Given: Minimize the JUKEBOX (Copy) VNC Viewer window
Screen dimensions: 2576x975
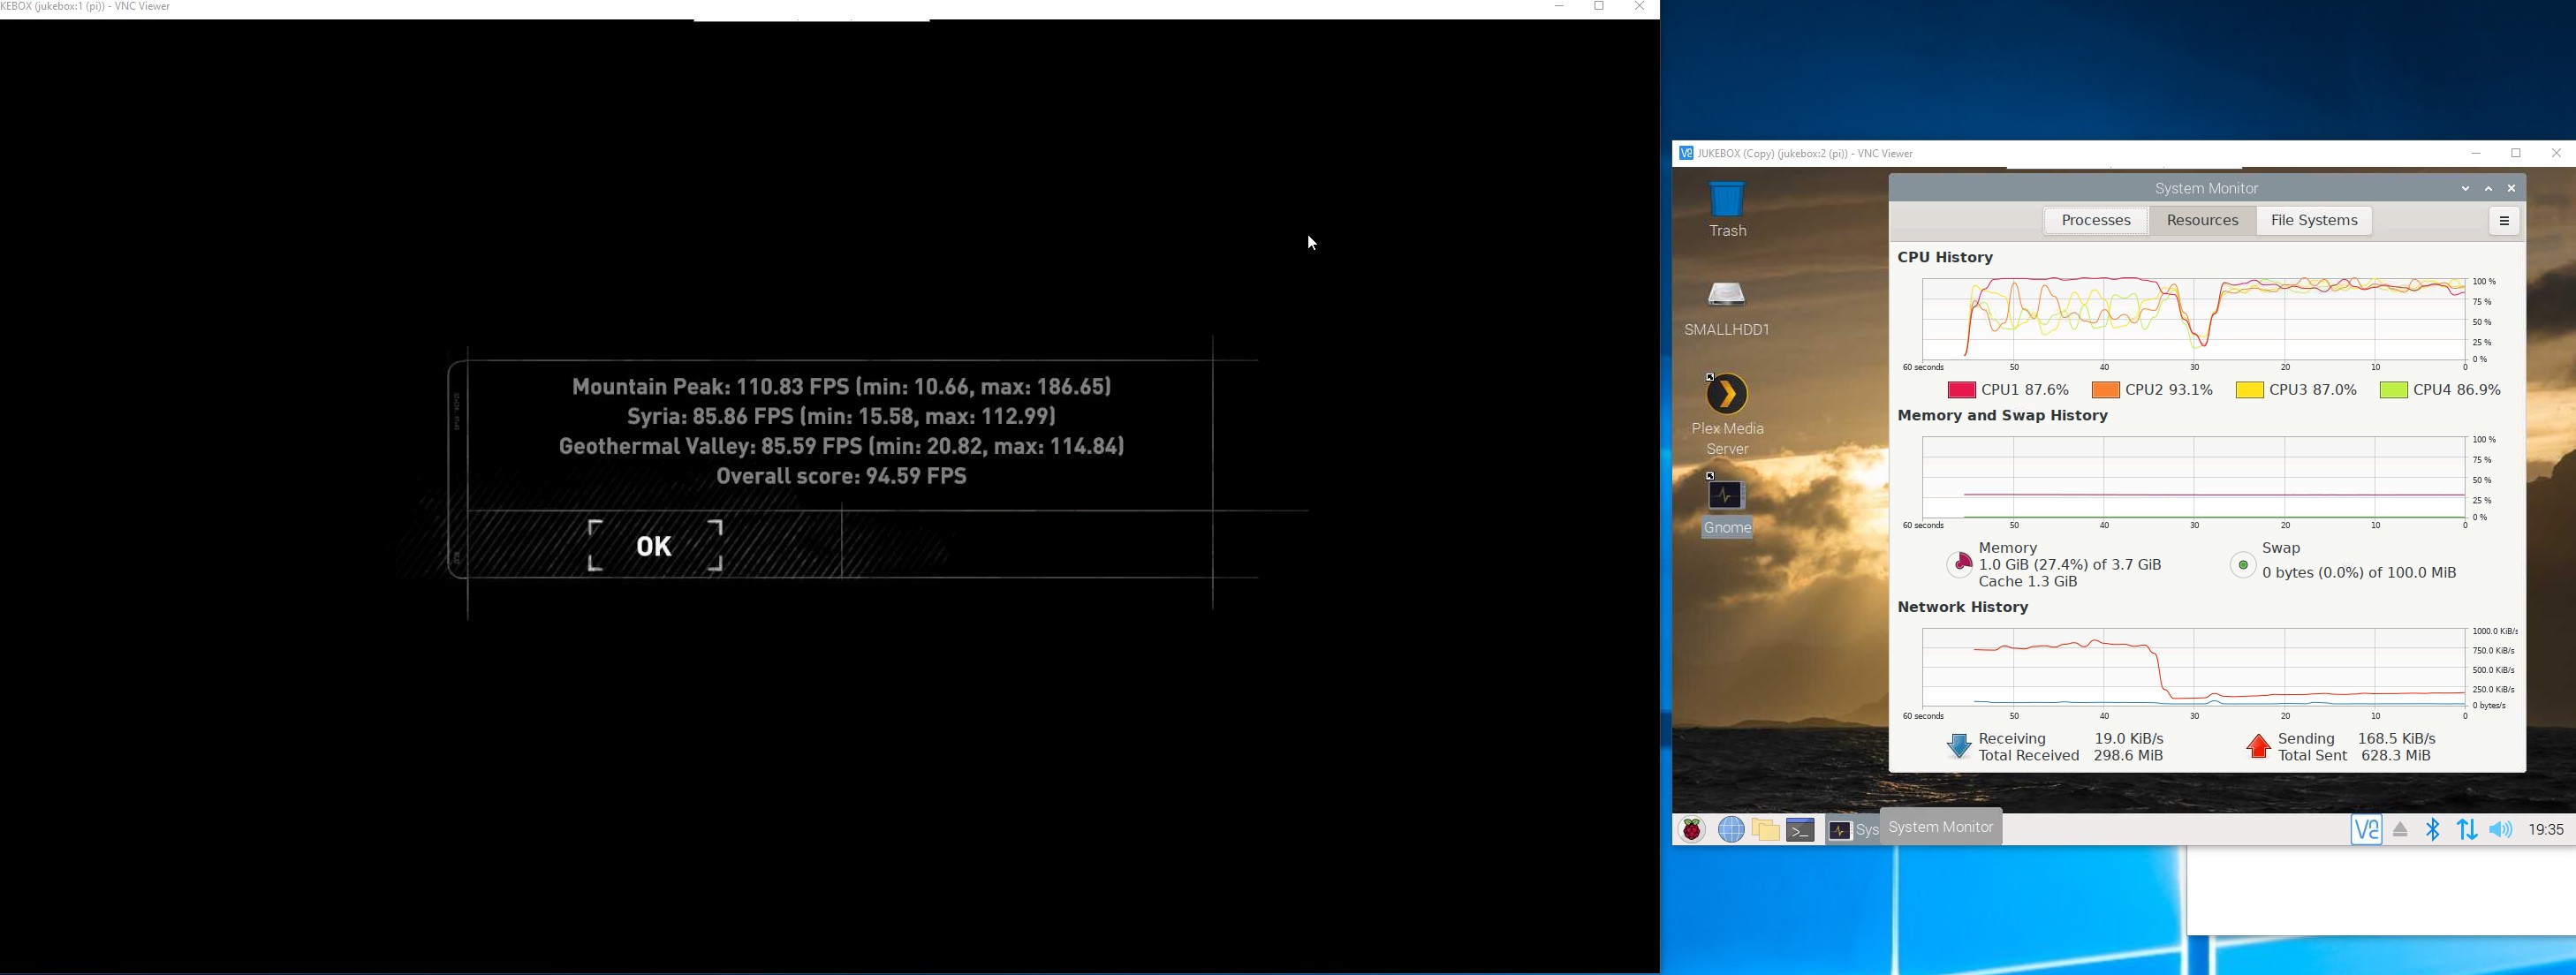Looking at the screenshot, I should [x=2476, y=154].
